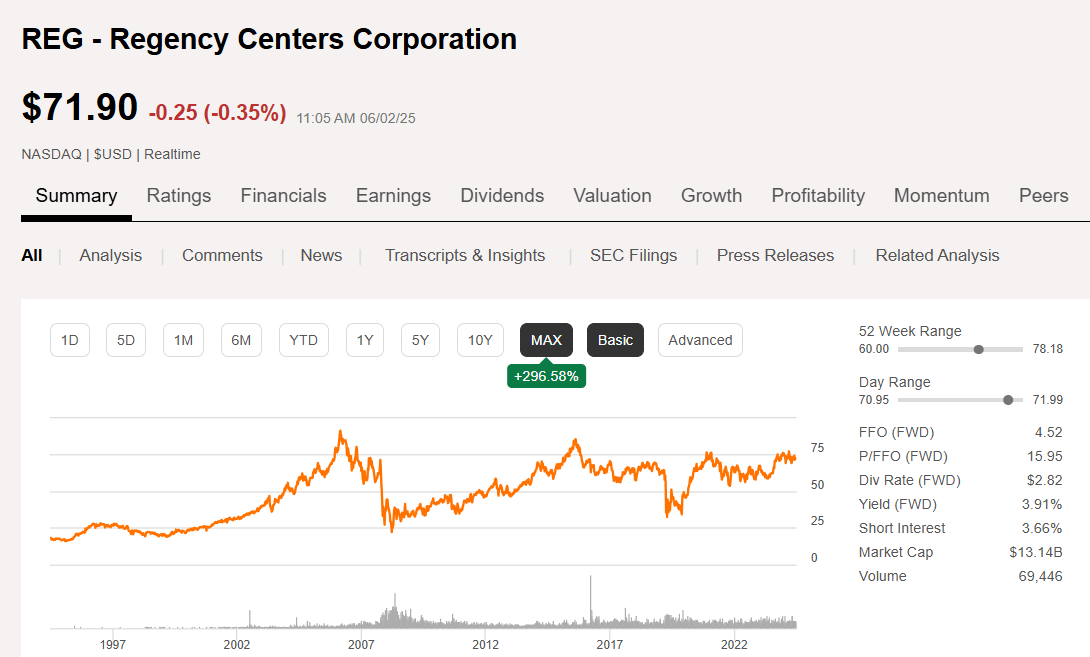1090x657 pixels.
Task: Select the 5D chart timeframe
Action: (x=126, y=340)
